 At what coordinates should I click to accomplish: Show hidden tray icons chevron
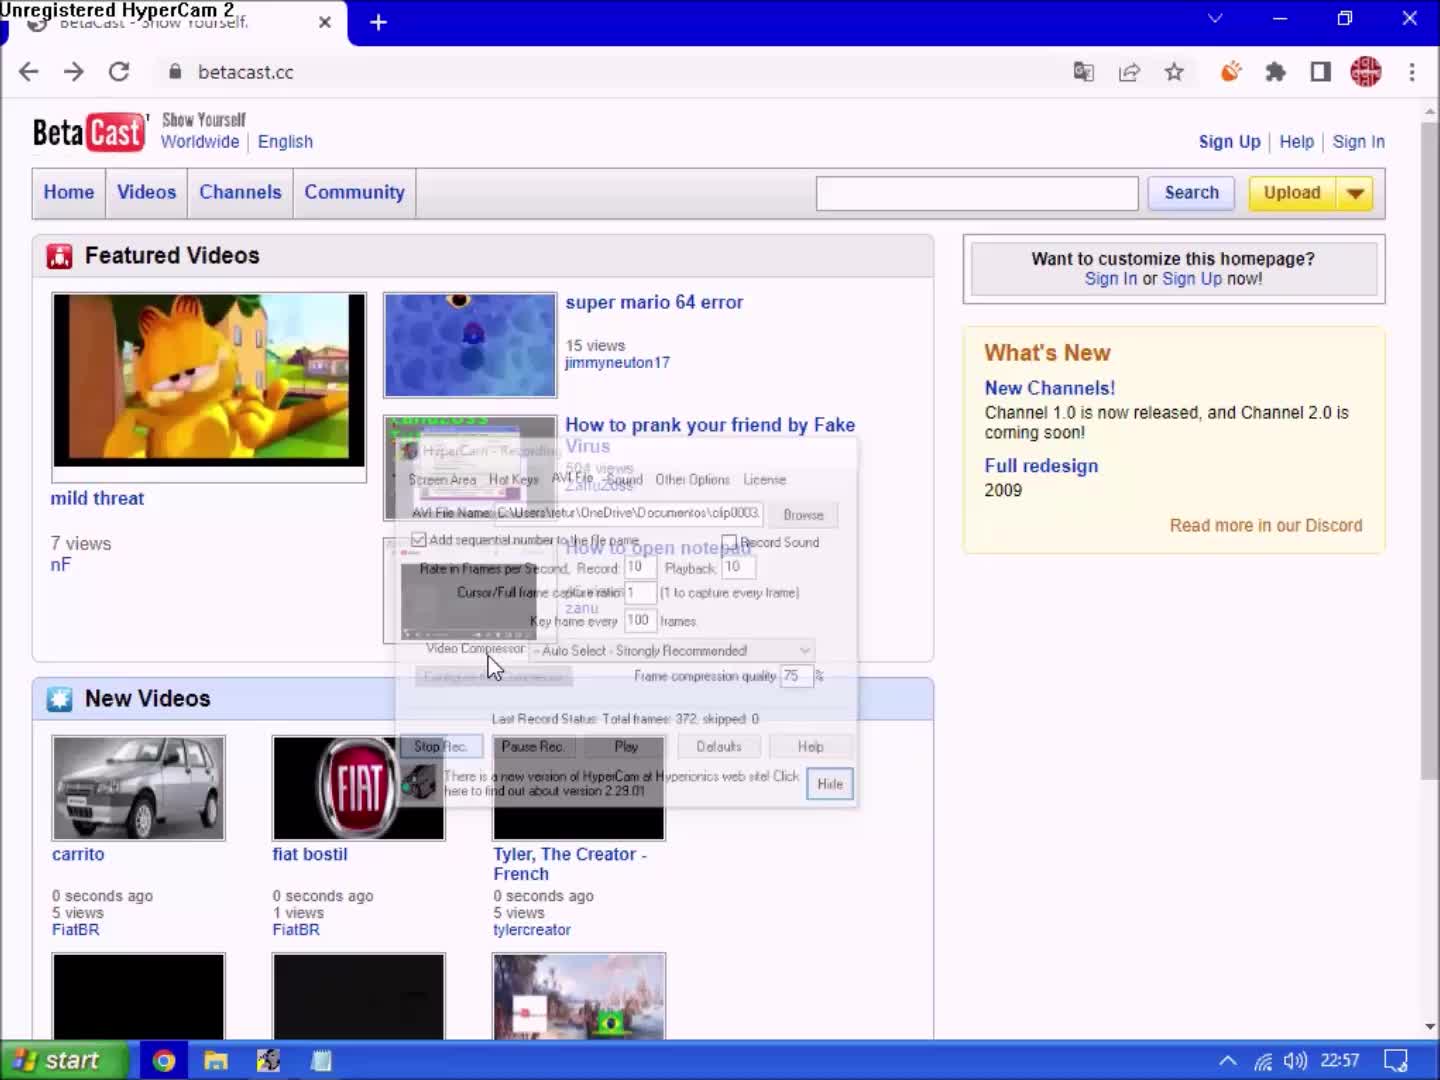pos(1228,1061)
